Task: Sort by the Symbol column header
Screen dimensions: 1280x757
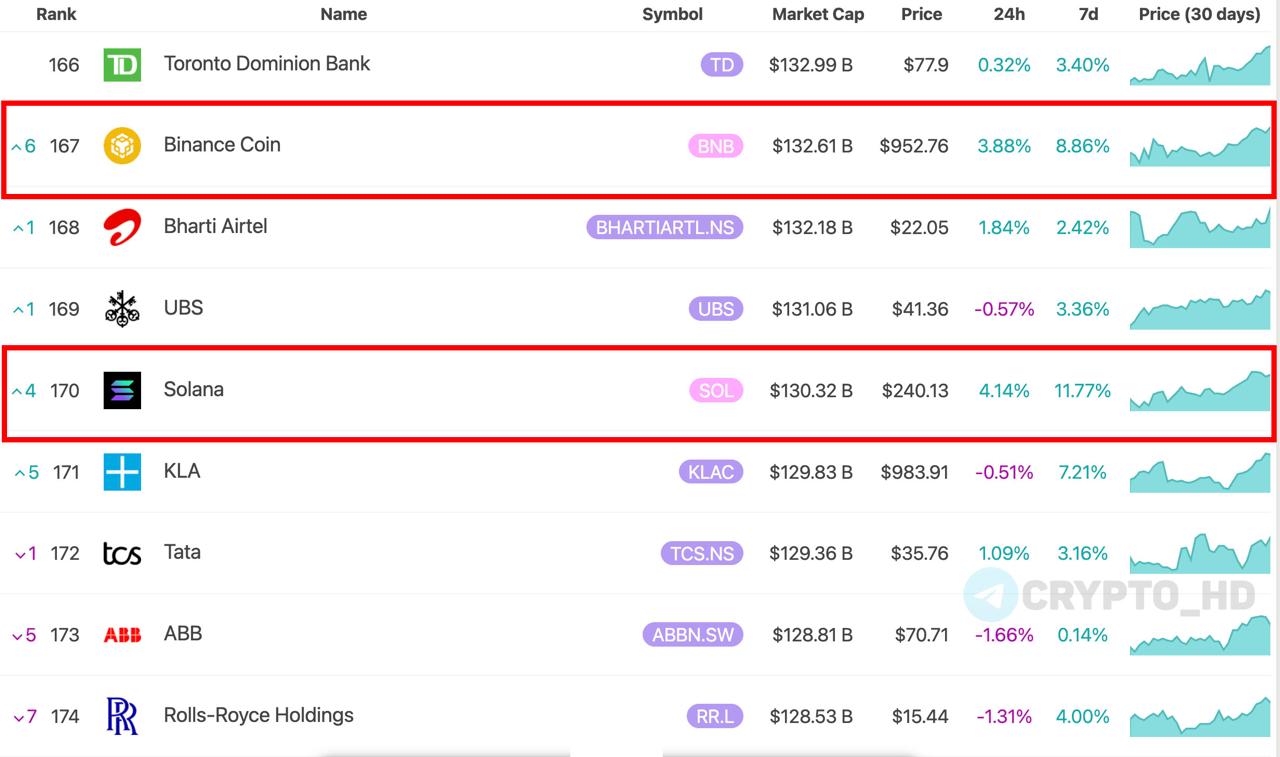Action: click(672, 14)
